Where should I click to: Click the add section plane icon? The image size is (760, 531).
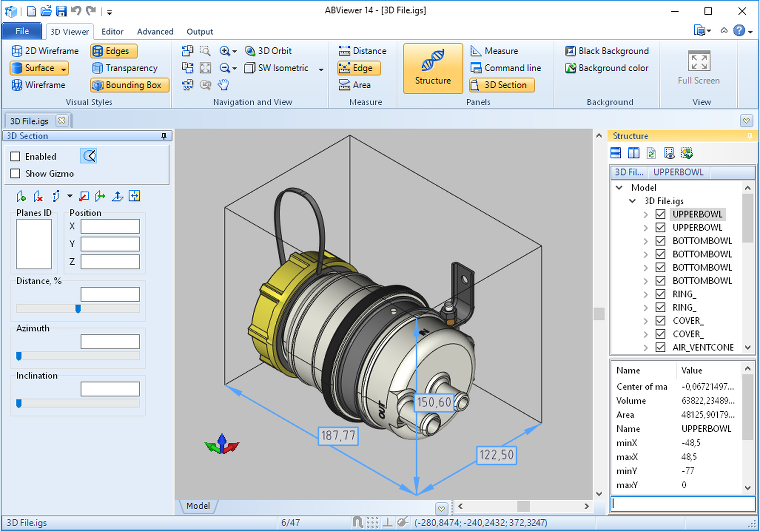21,196
